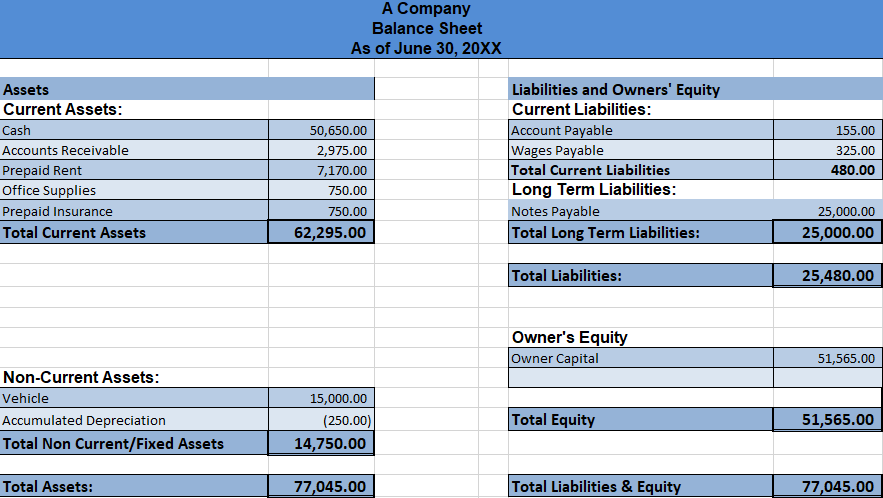Screen dimensions: 883x498
Task: Click the 'Current Liabilities:' heading
Action: click(x=581, y=109)
